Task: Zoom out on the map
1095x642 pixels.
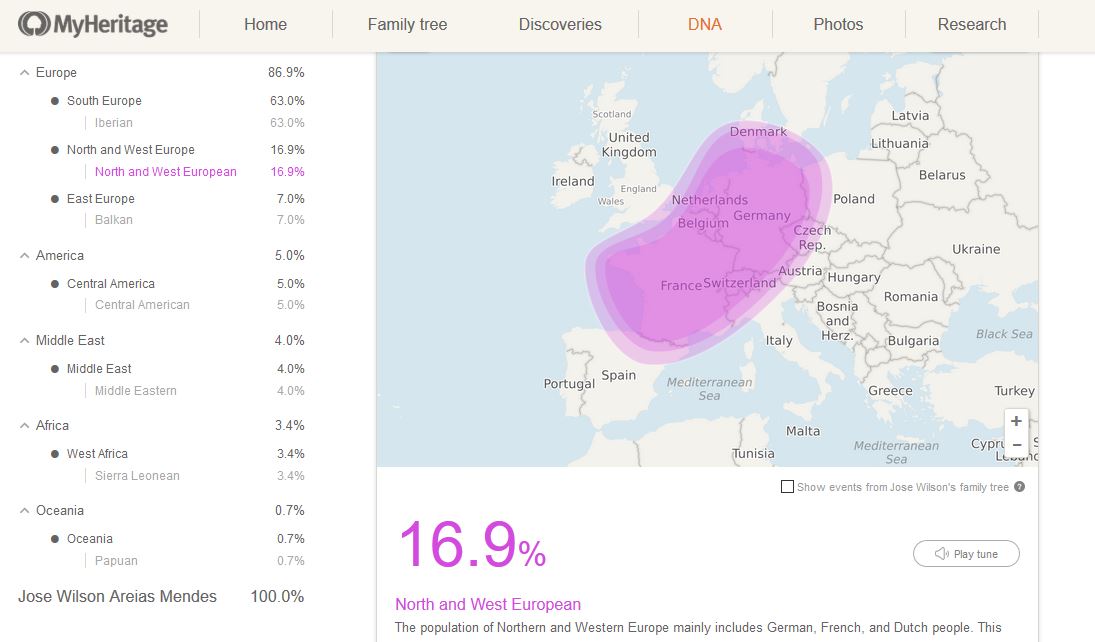Action: point(1016,445)
